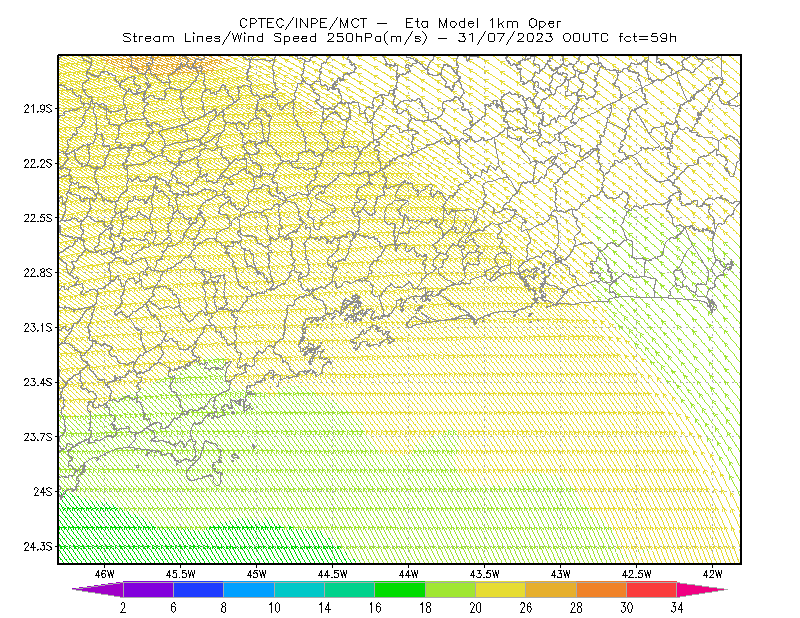Click the 42W longitude axis label
The image size is (800, 618).
click(x=713, y=574)
